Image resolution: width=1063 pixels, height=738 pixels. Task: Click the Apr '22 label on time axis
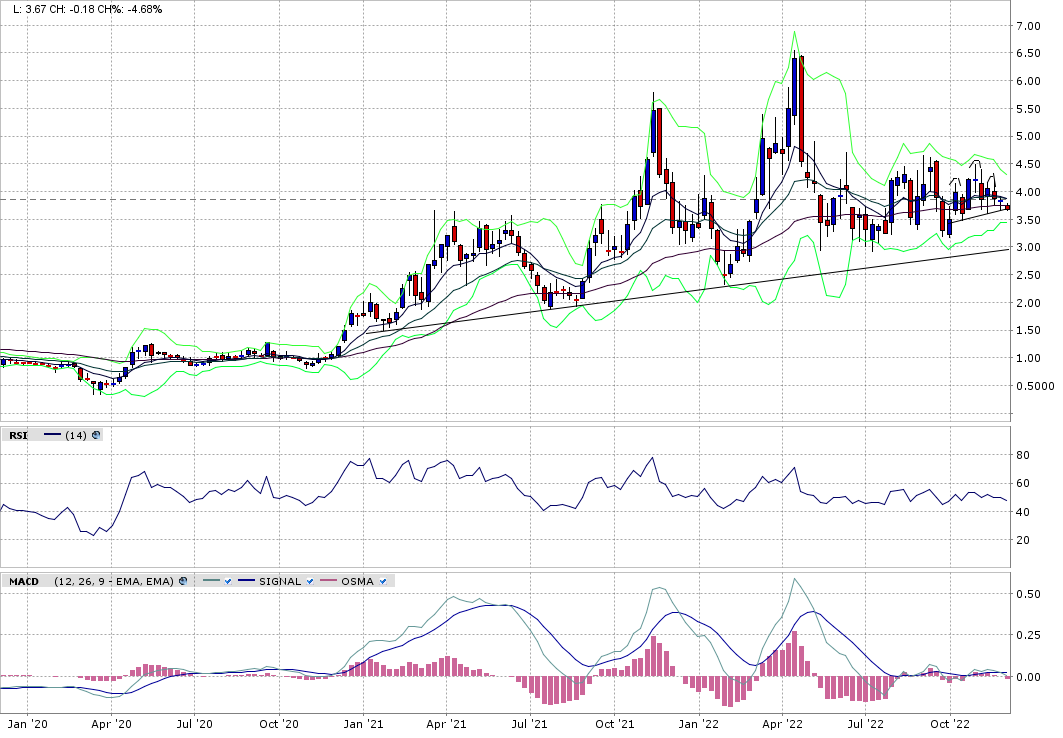(x=784, y=723)
